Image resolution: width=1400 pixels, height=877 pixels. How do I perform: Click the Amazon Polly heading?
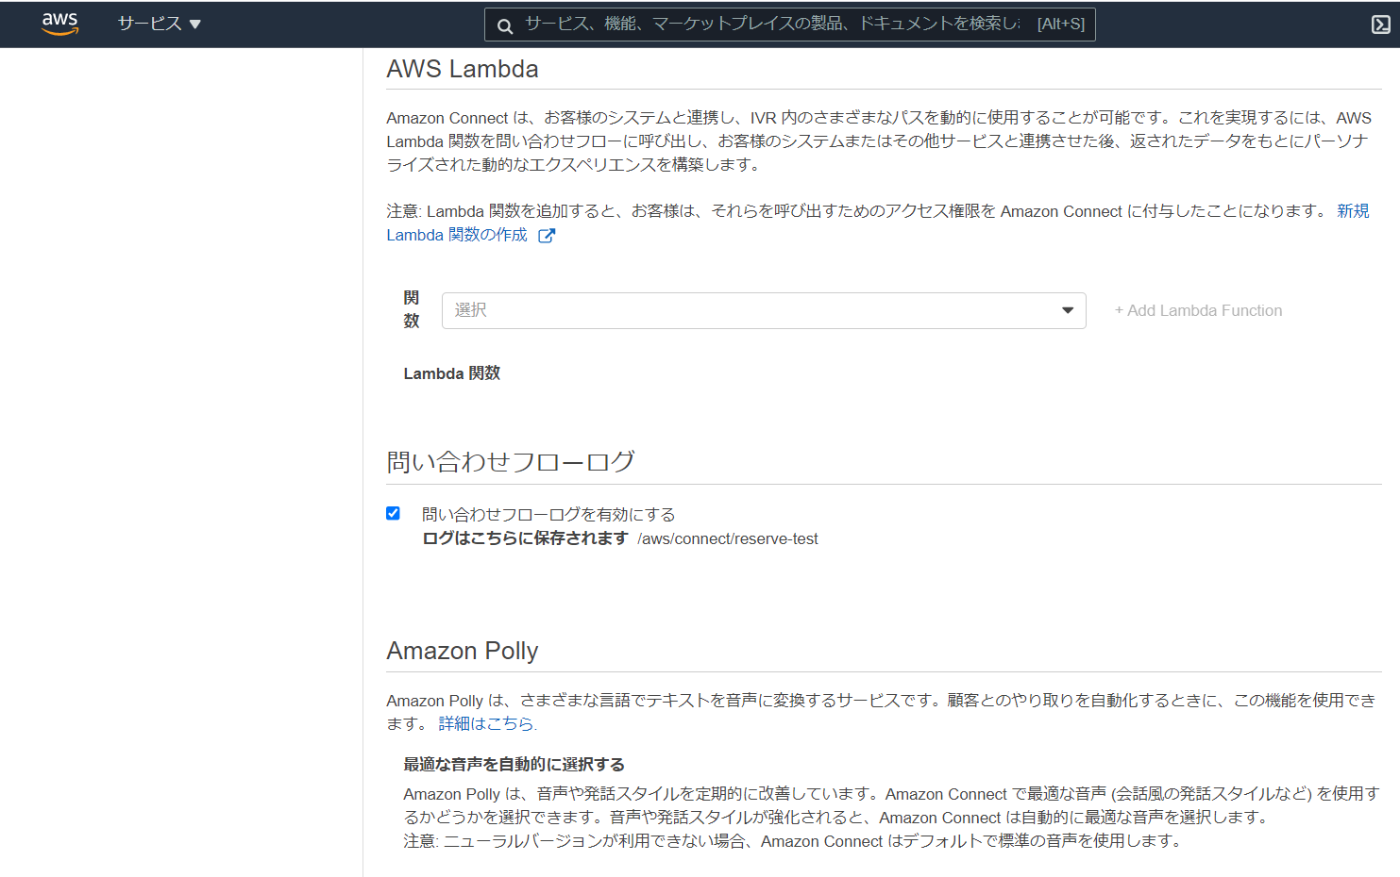click(462, 651)
